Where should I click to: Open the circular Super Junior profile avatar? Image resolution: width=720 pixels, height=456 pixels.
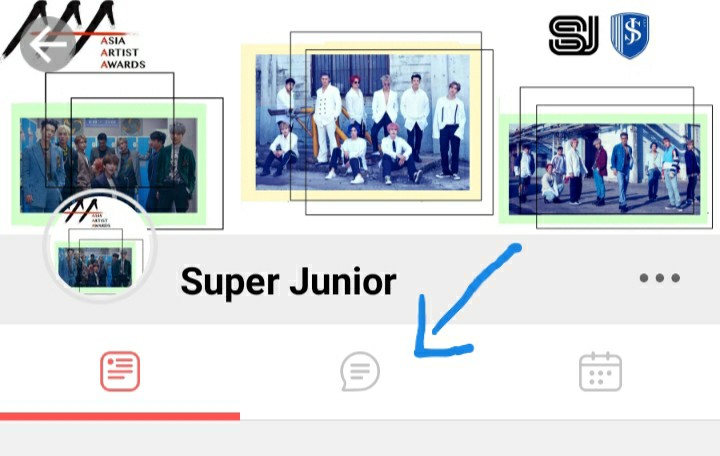pyautogui.click(x=100, y=246)
